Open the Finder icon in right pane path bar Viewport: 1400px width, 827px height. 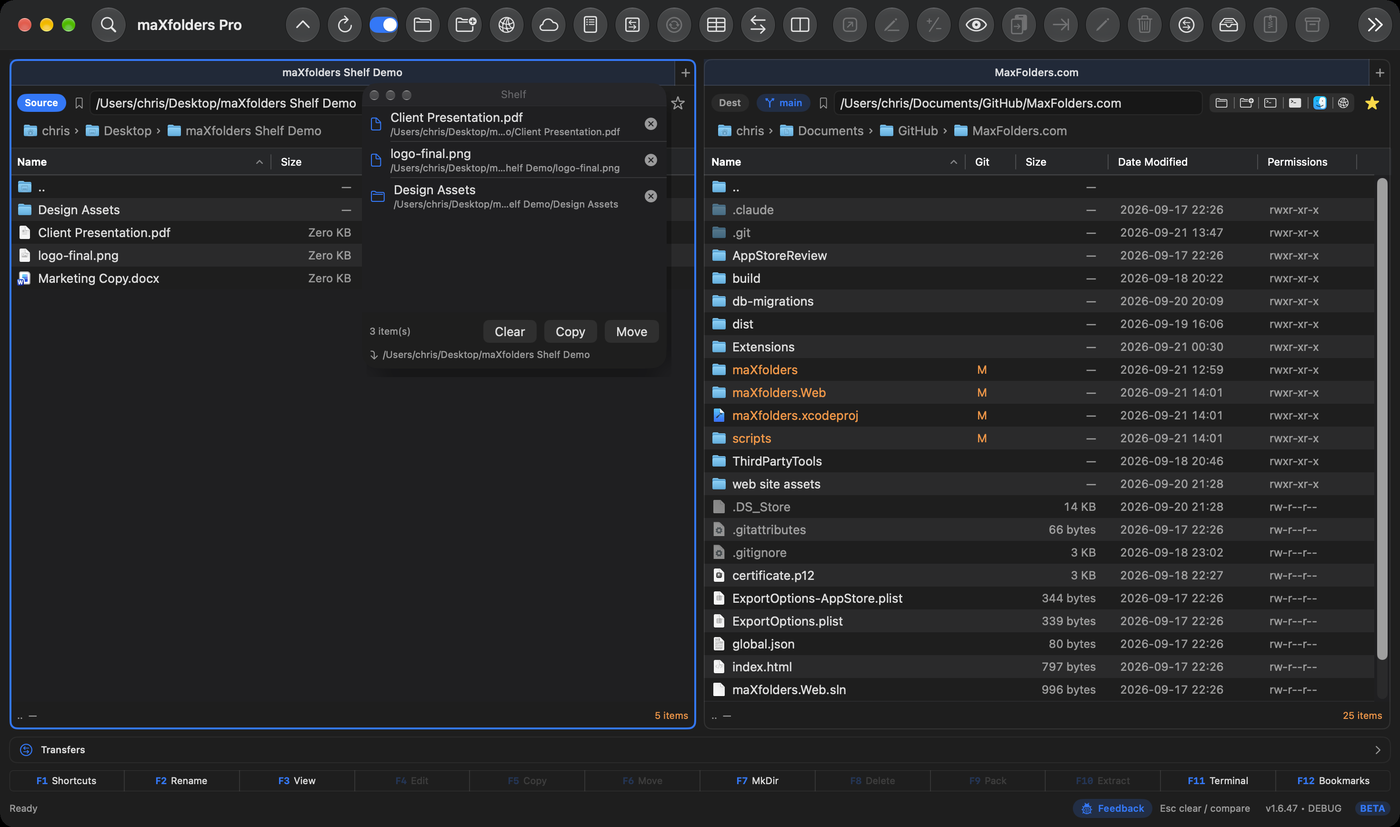pyautogui.click(x=1320, y=103)
